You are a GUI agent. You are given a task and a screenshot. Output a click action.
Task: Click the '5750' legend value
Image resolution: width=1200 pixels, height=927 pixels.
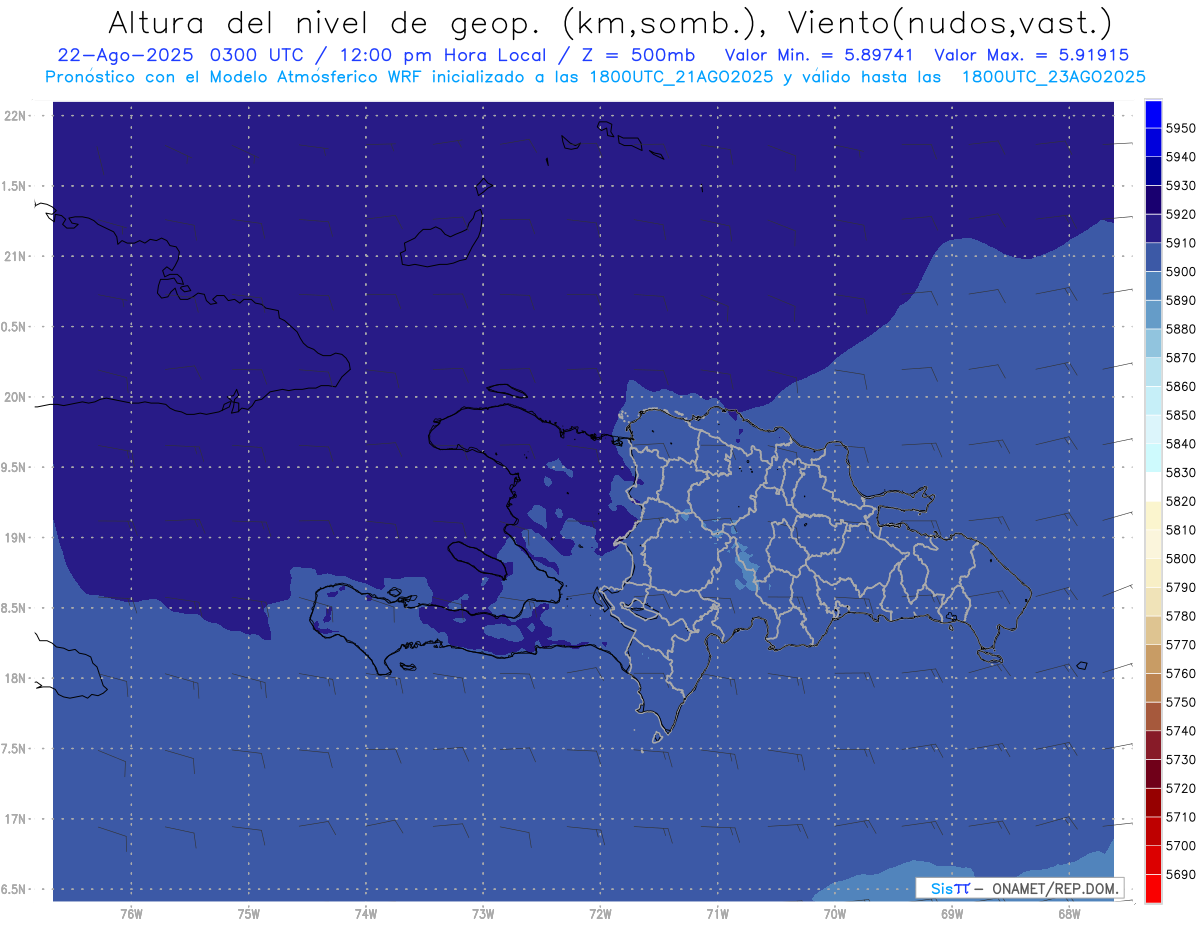[1181, 702]
